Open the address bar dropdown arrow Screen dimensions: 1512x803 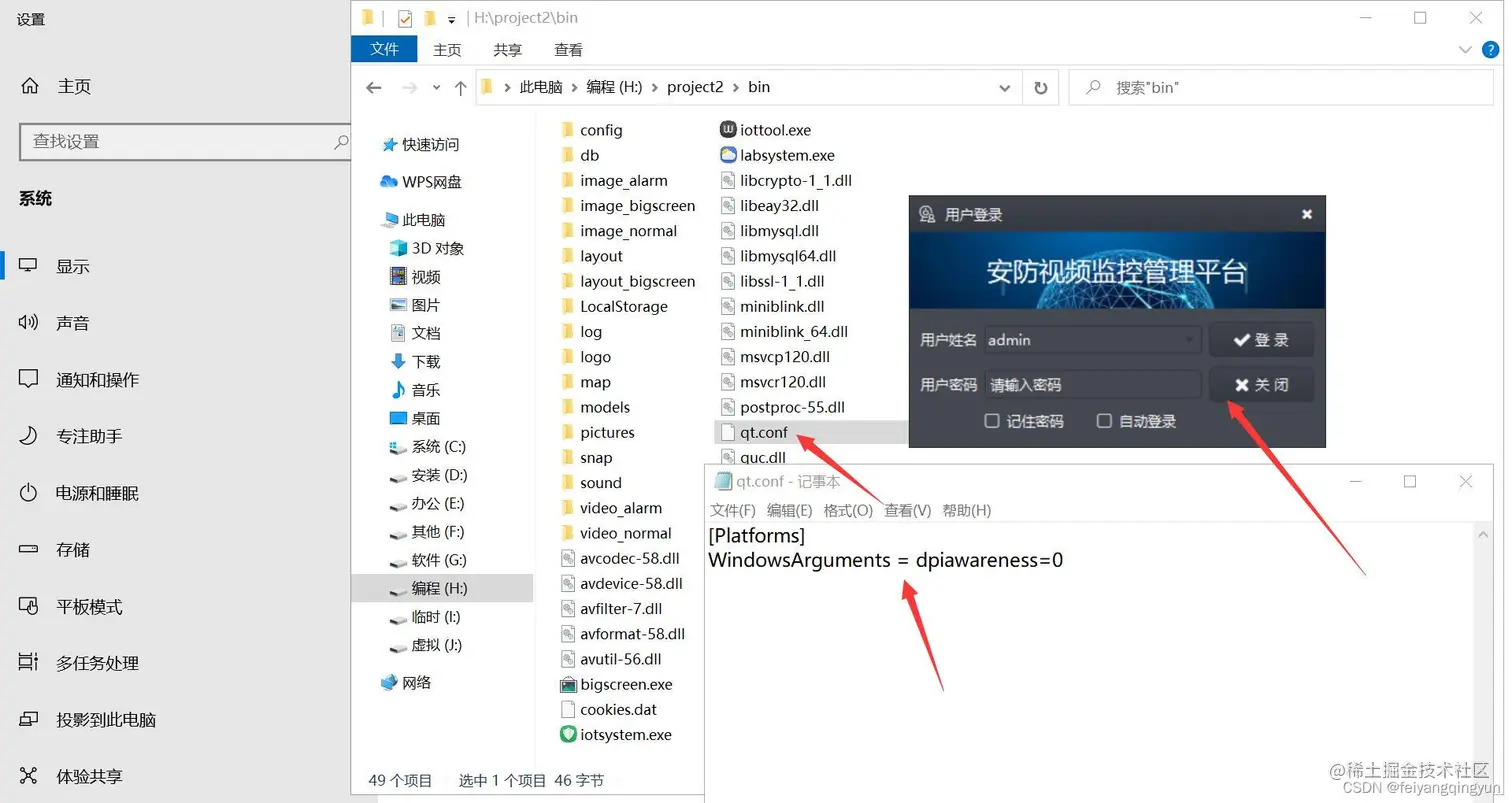tap(1005, 88)
